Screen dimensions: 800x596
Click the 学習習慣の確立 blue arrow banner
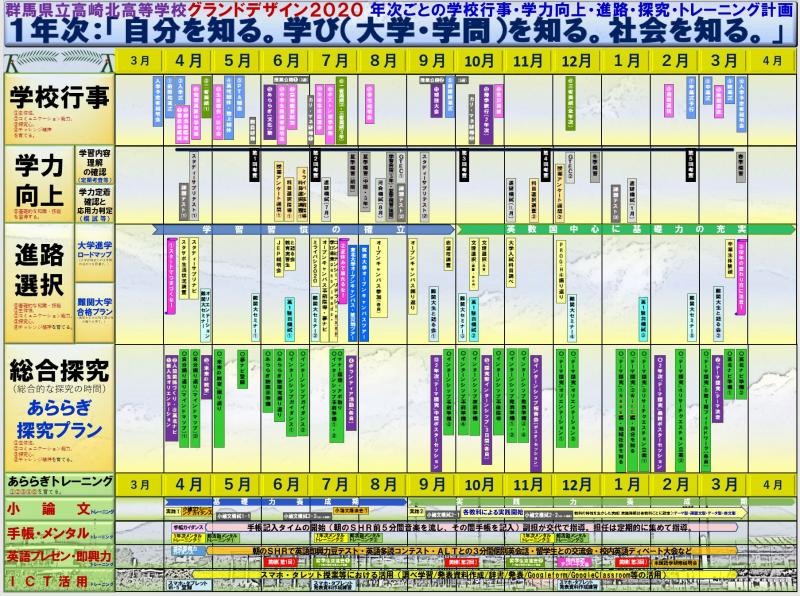(300, 229)
